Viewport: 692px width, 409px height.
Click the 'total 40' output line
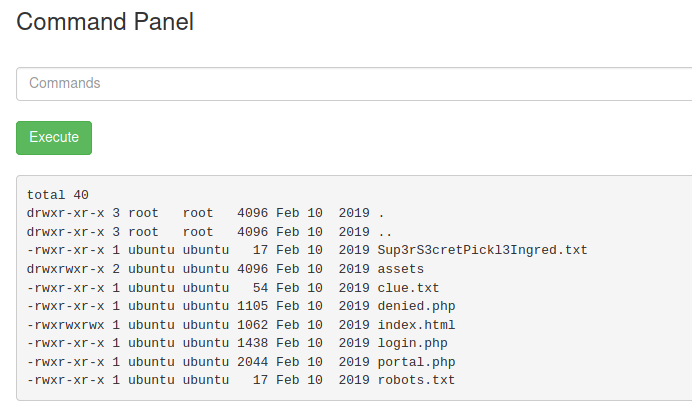(x=58, y=195)
